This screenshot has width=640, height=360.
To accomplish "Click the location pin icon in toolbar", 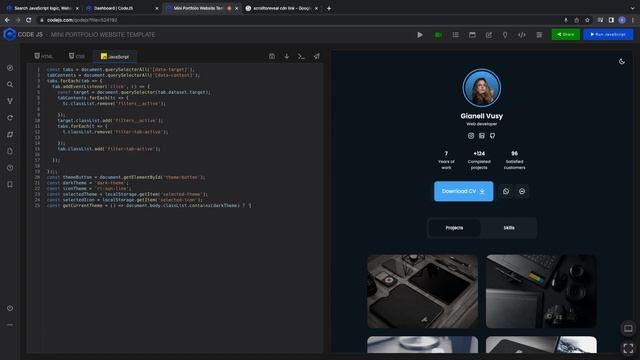I will click(505, 35).
